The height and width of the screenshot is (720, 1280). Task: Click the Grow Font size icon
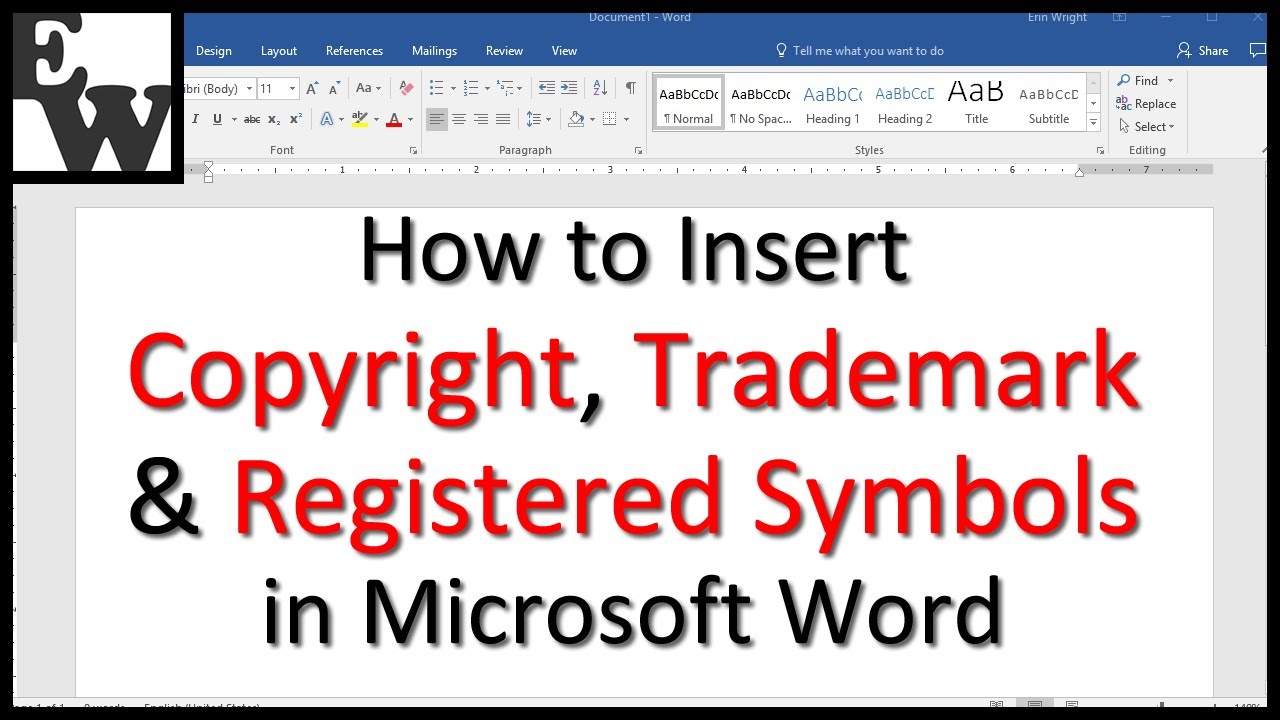pos(313,88)
